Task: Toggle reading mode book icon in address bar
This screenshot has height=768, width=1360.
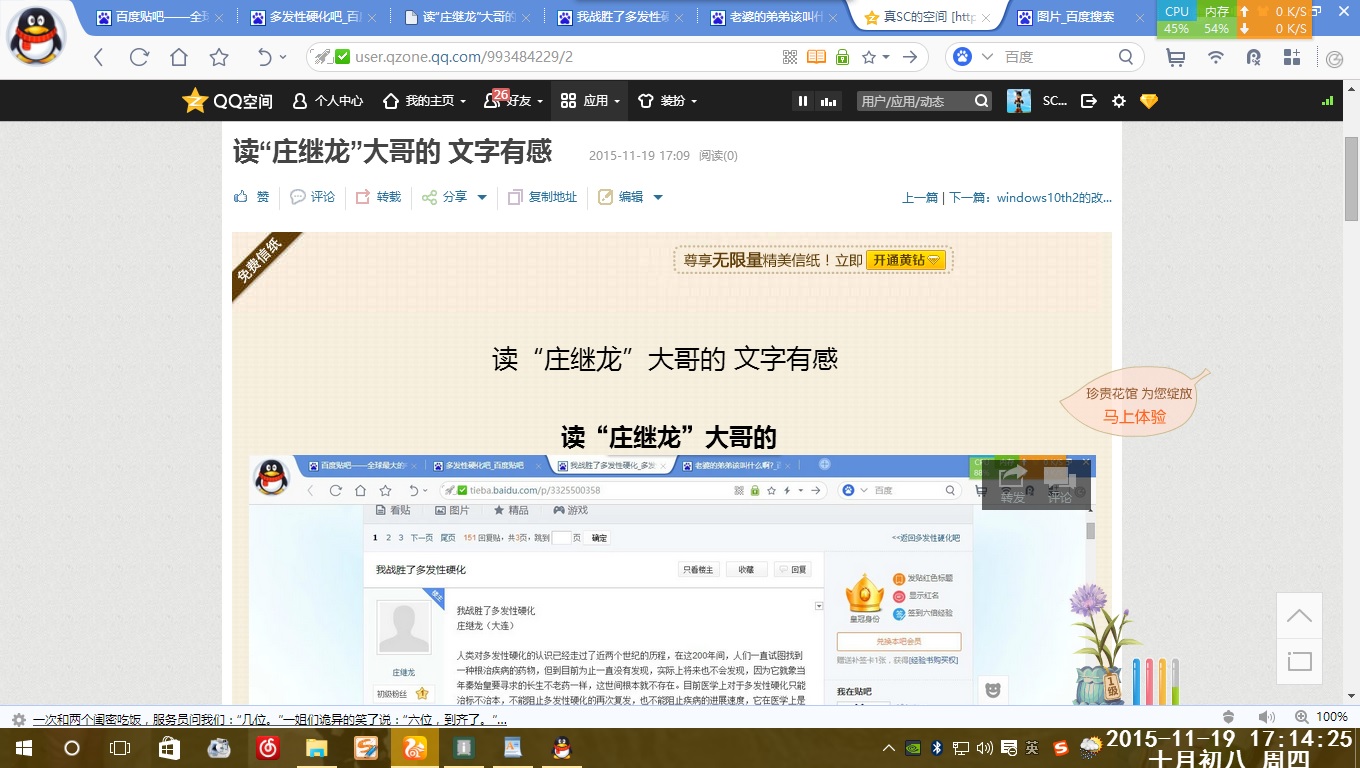Action: [x=817, y=57]
